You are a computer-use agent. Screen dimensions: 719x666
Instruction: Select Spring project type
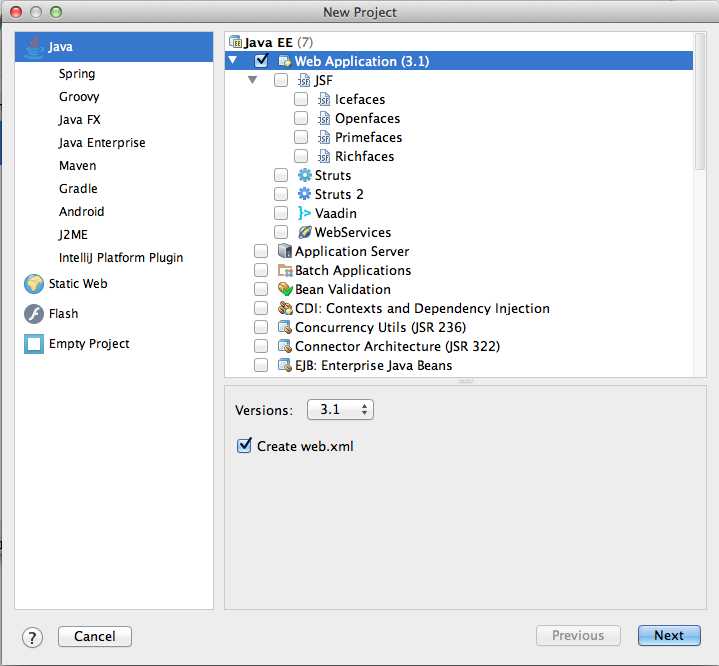pos(77,74)
